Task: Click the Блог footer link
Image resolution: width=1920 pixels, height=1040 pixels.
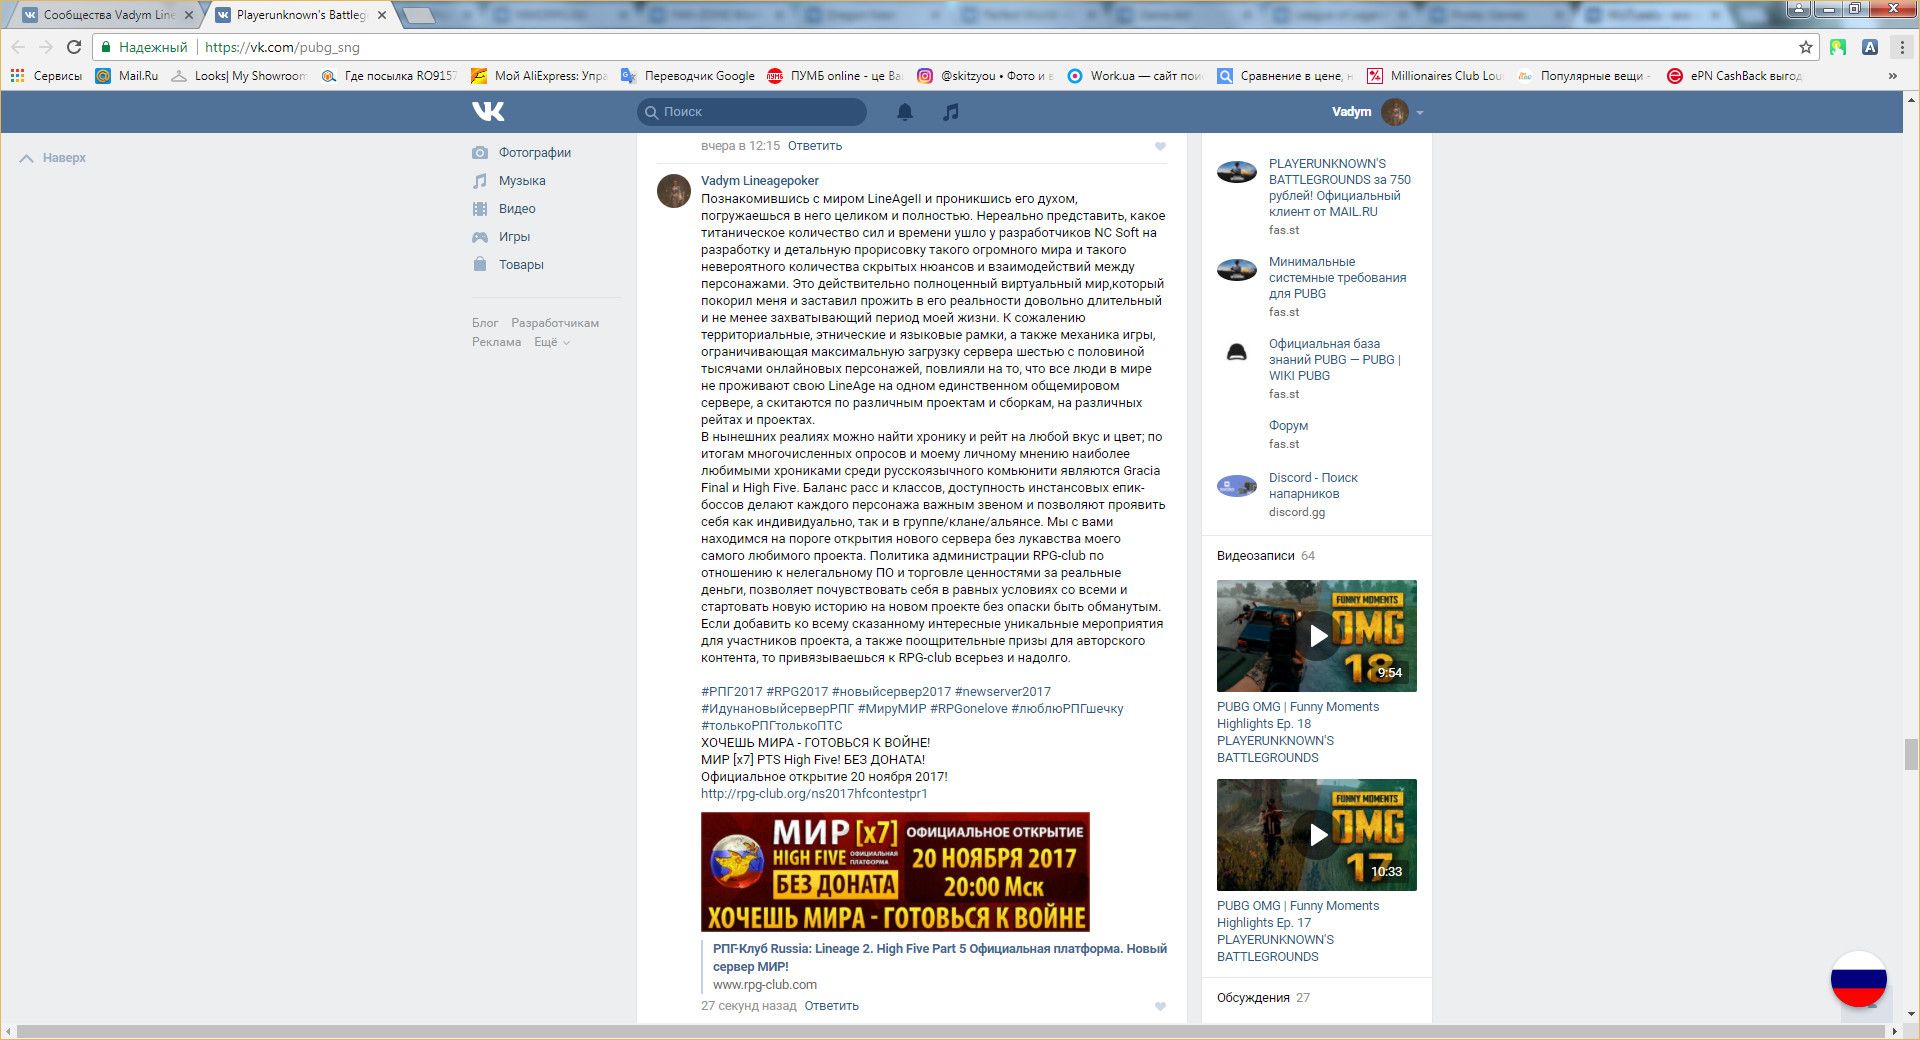Action: (485, 323)
